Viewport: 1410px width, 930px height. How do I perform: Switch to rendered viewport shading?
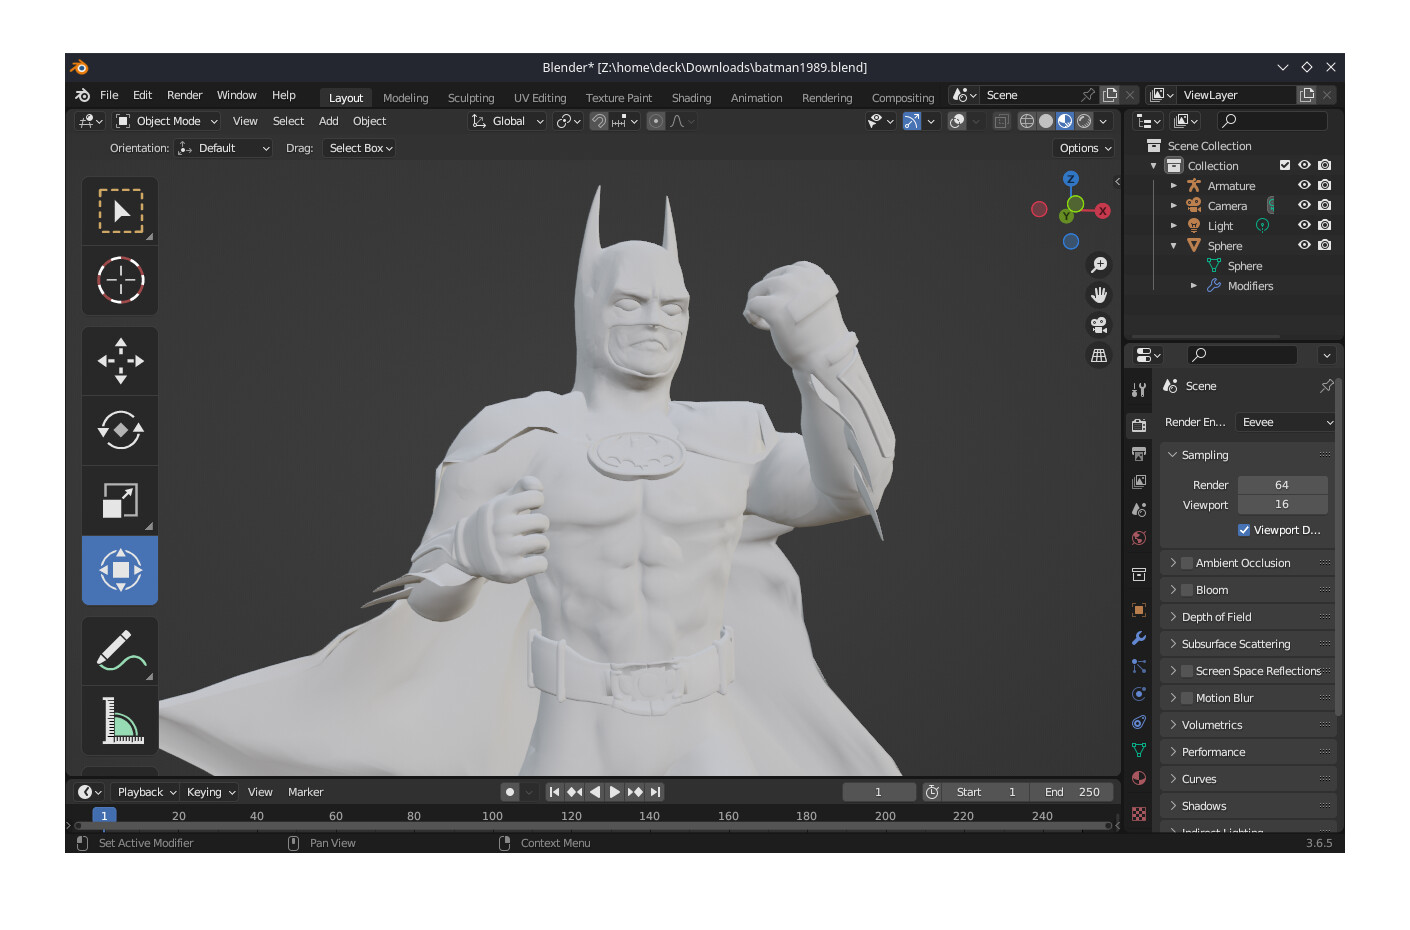point(1084,121)
